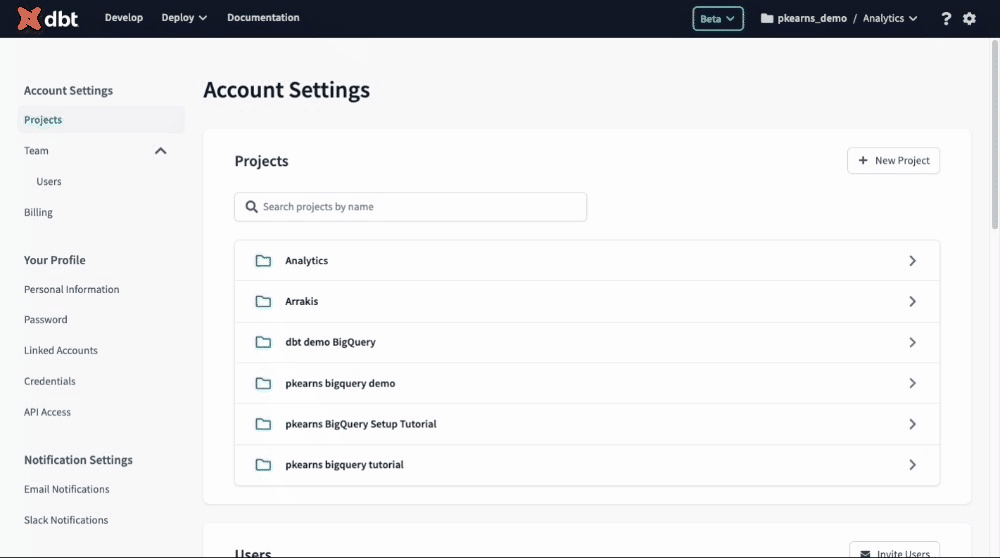
Task: Go to the Documentation tab
Action: point(263,18)
